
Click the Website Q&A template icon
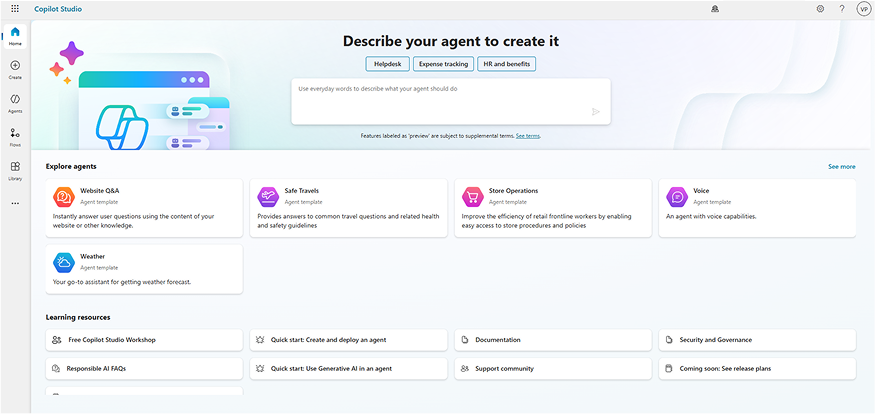[64, 196]
